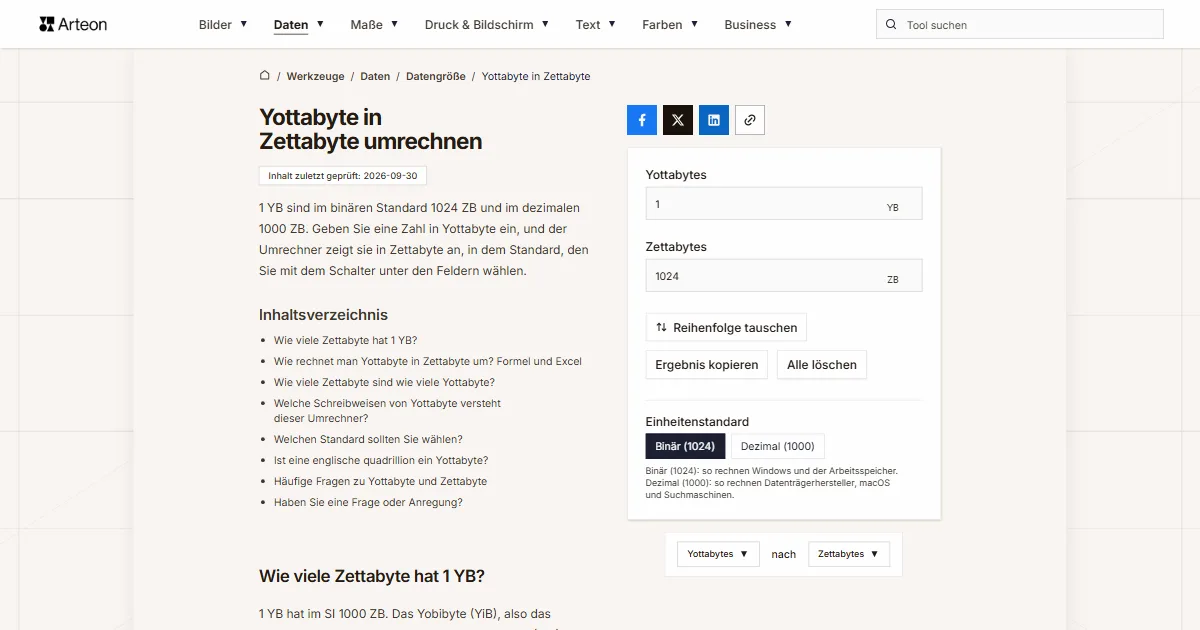Jump to 'Wie viele Zettabyte hat 1 YB?' in the contents
Screen dimensions: 1200x630
pos(345,340)
